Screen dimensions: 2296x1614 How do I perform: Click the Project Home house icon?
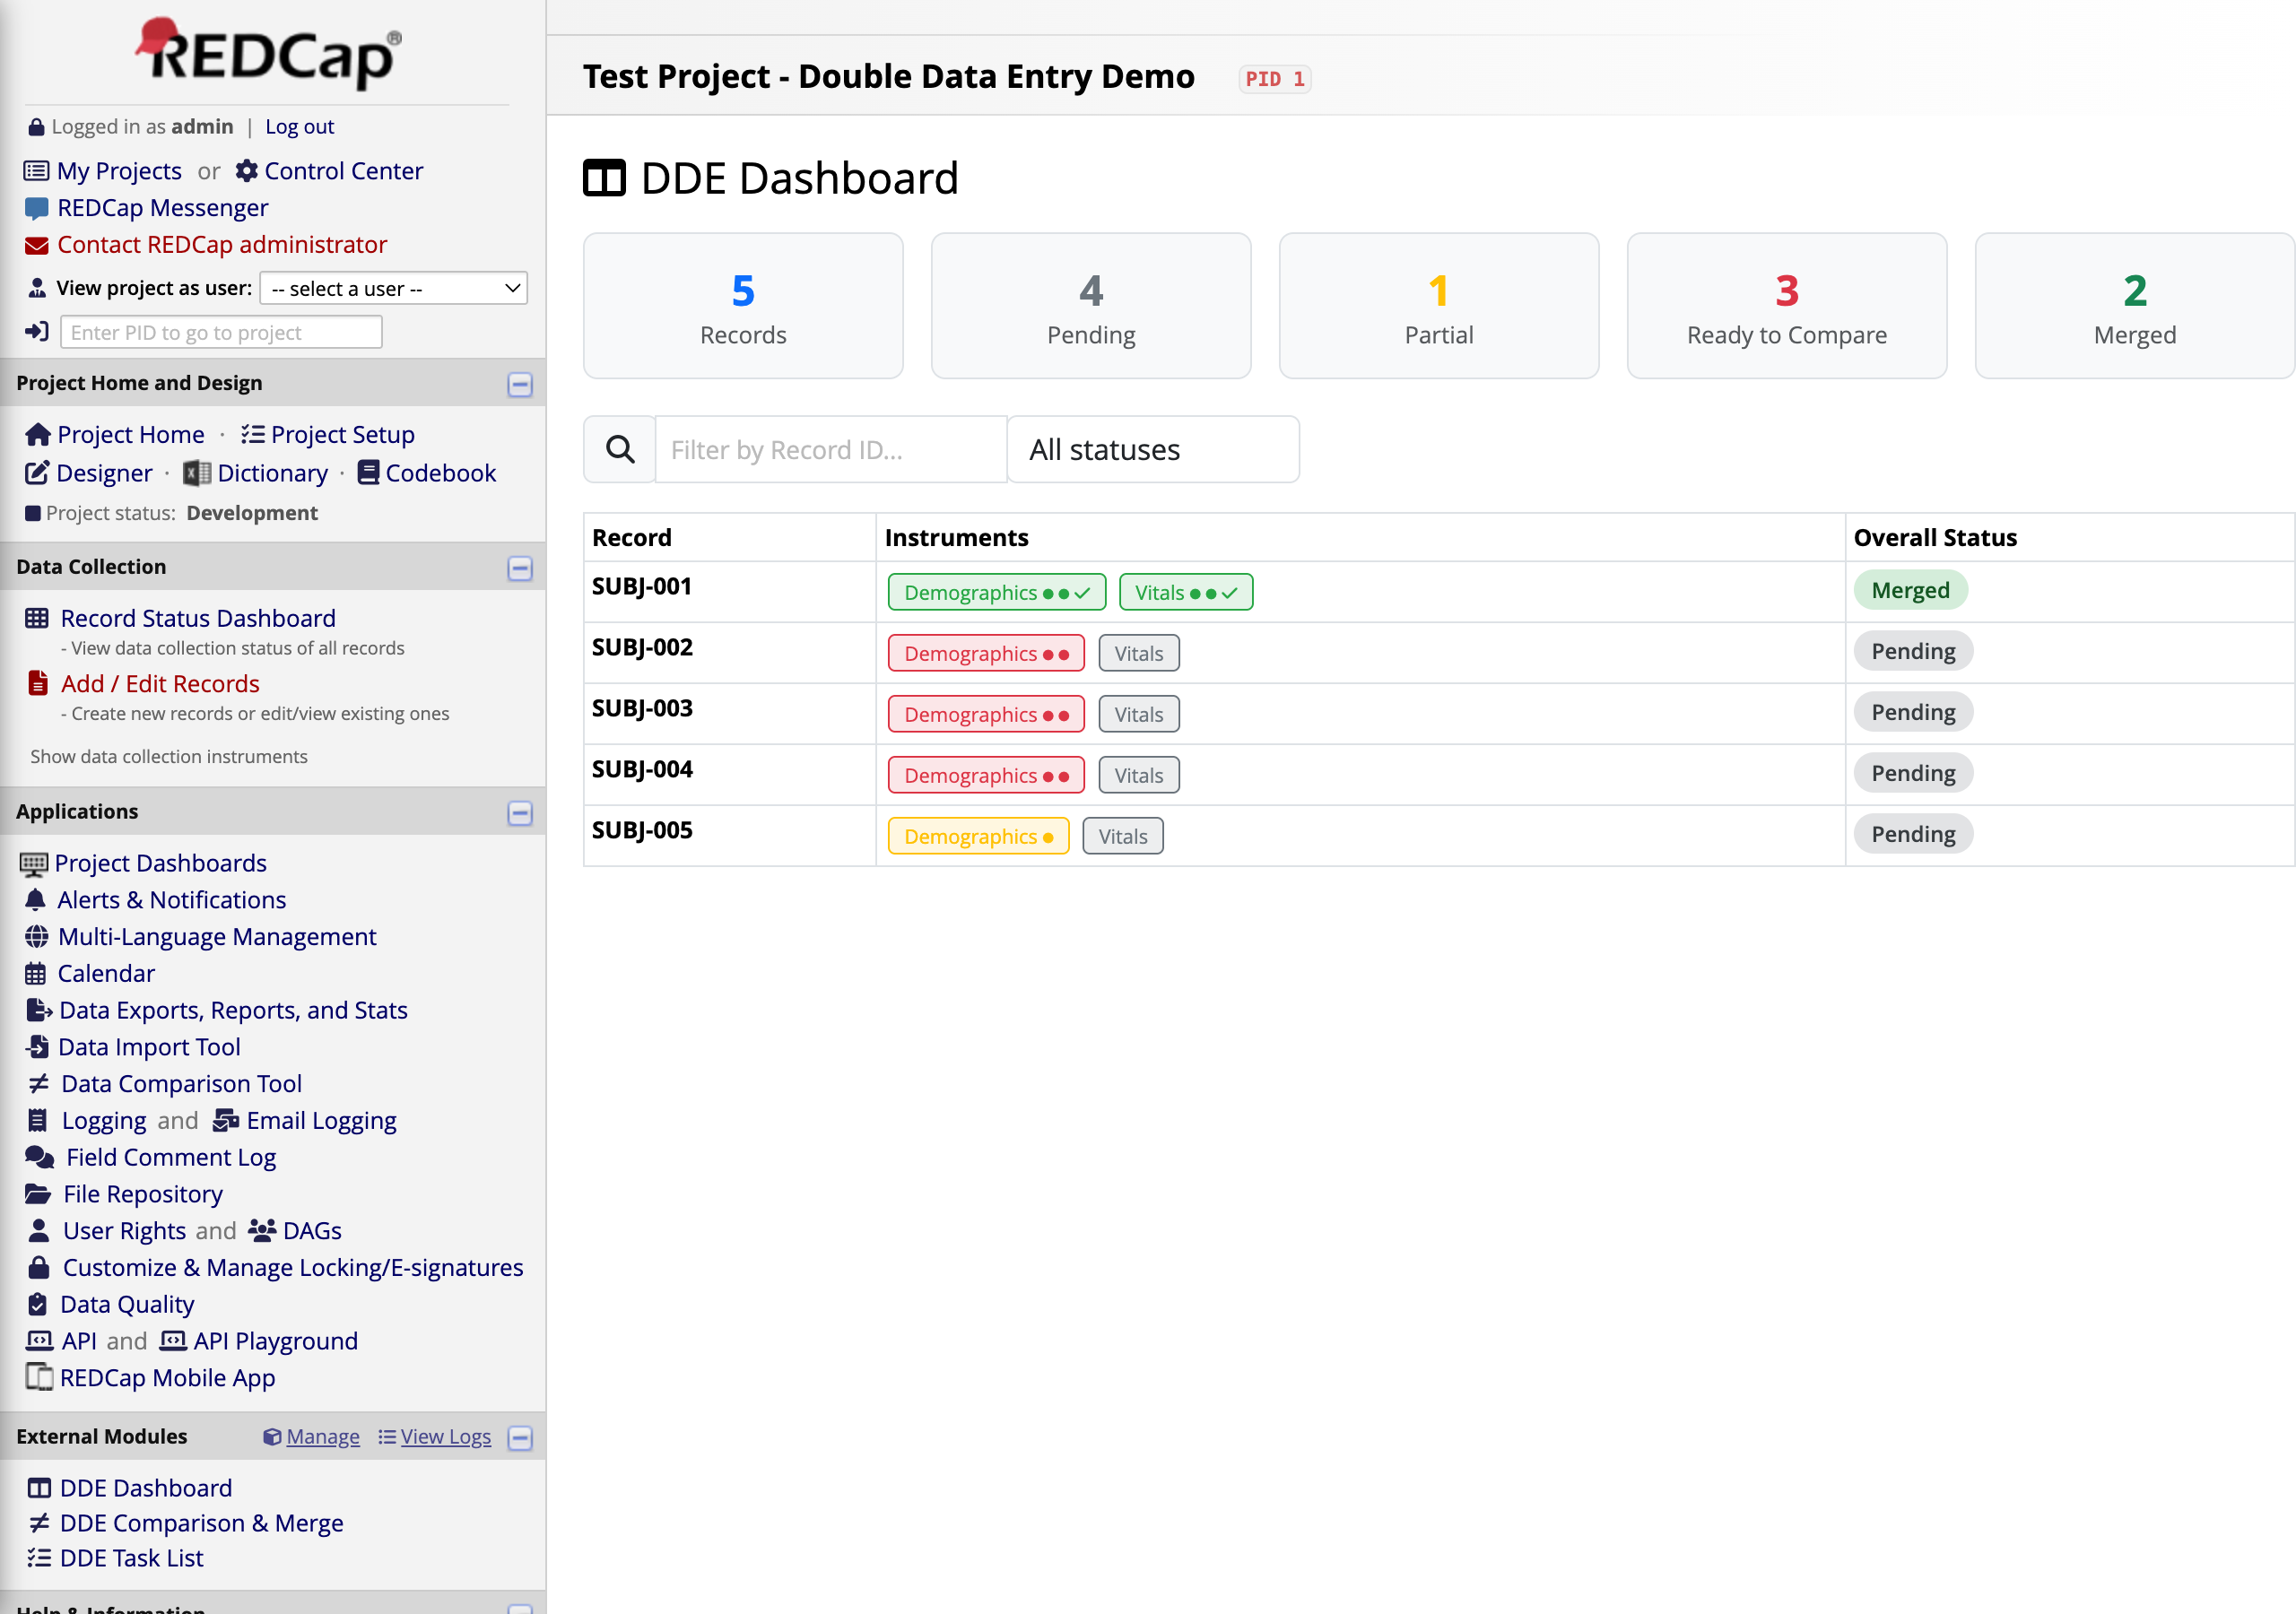click(38, 434)
